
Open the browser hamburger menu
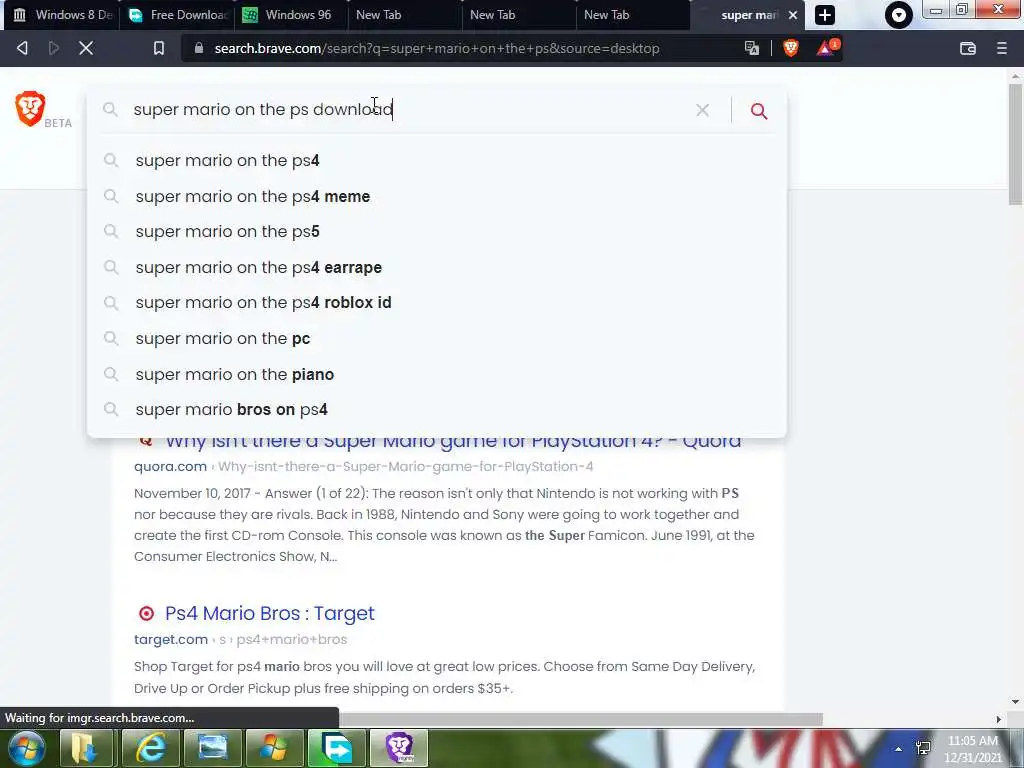(x=1002, y=48)
